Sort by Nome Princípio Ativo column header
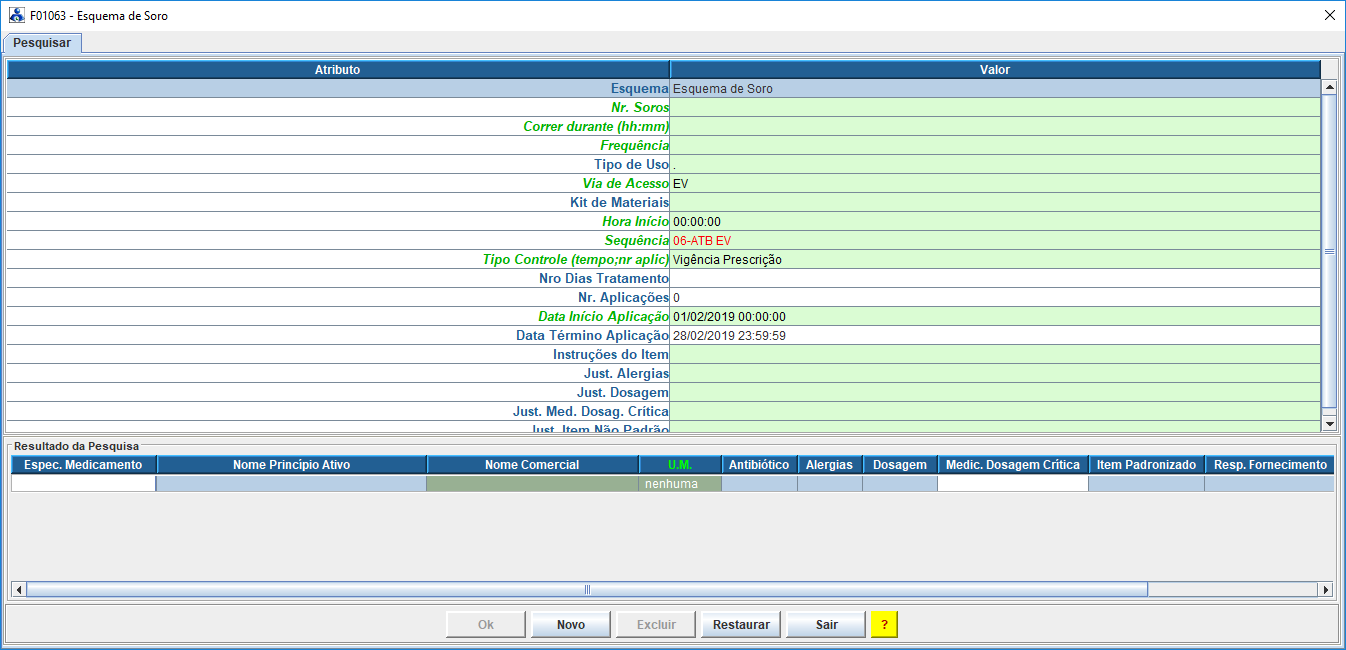 click(291, 465)
